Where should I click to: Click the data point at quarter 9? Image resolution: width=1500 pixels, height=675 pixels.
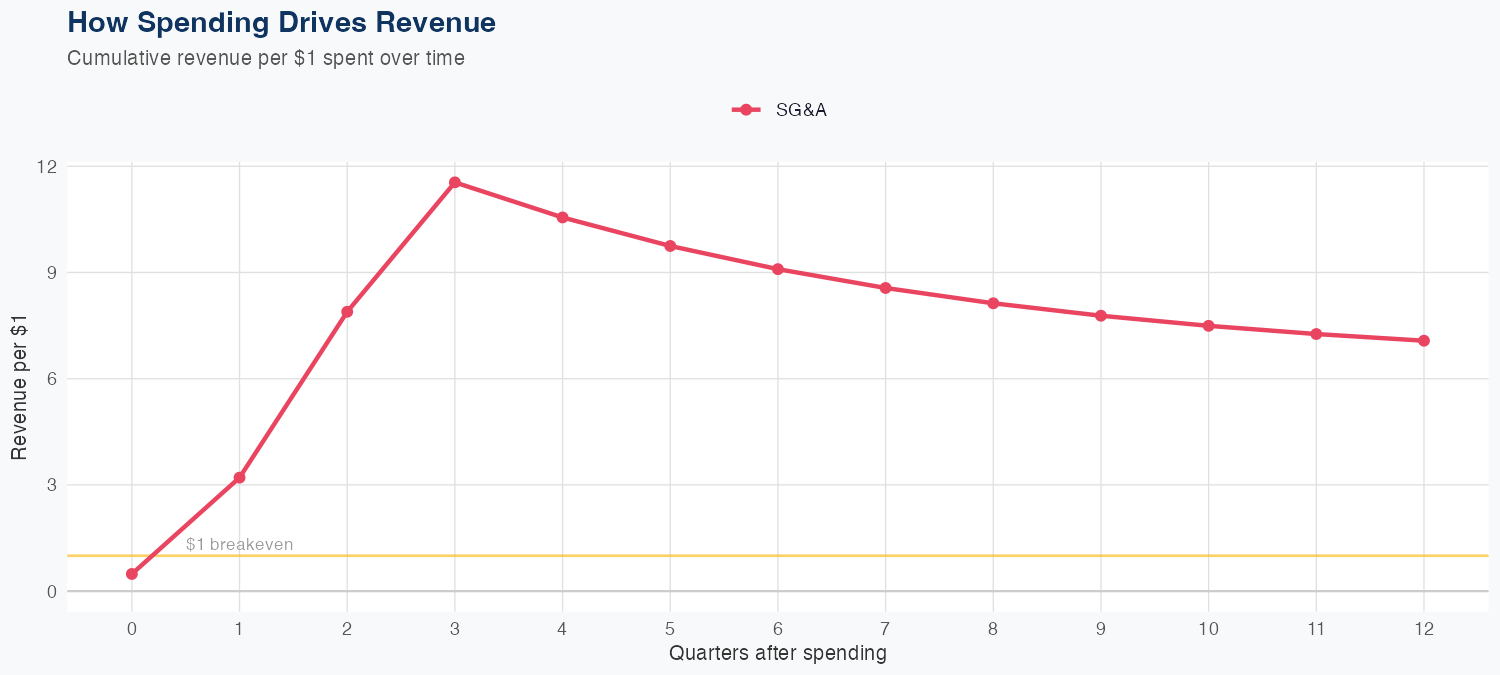[x=1101, y=316]
